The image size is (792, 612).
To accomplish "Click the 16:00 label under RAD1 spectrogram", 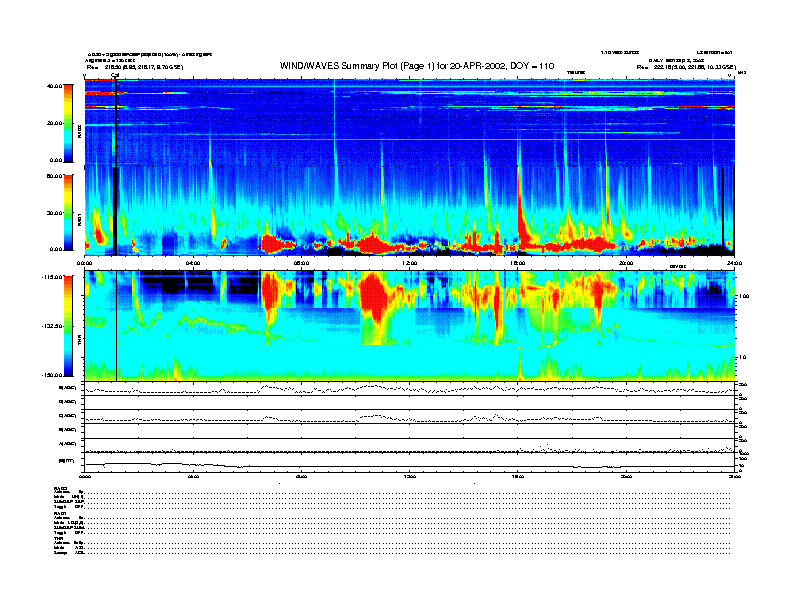I will 518,263.
